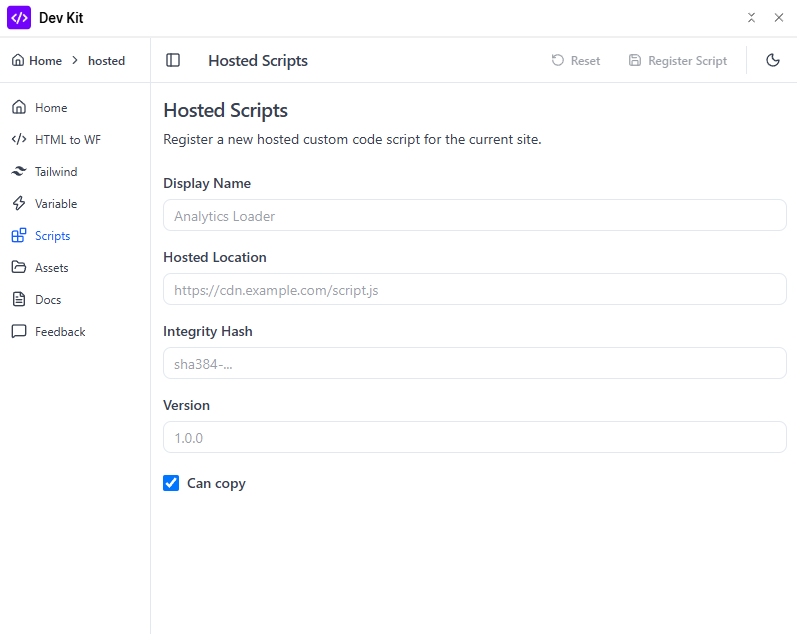Click the Register Script button label

(687, 61)
